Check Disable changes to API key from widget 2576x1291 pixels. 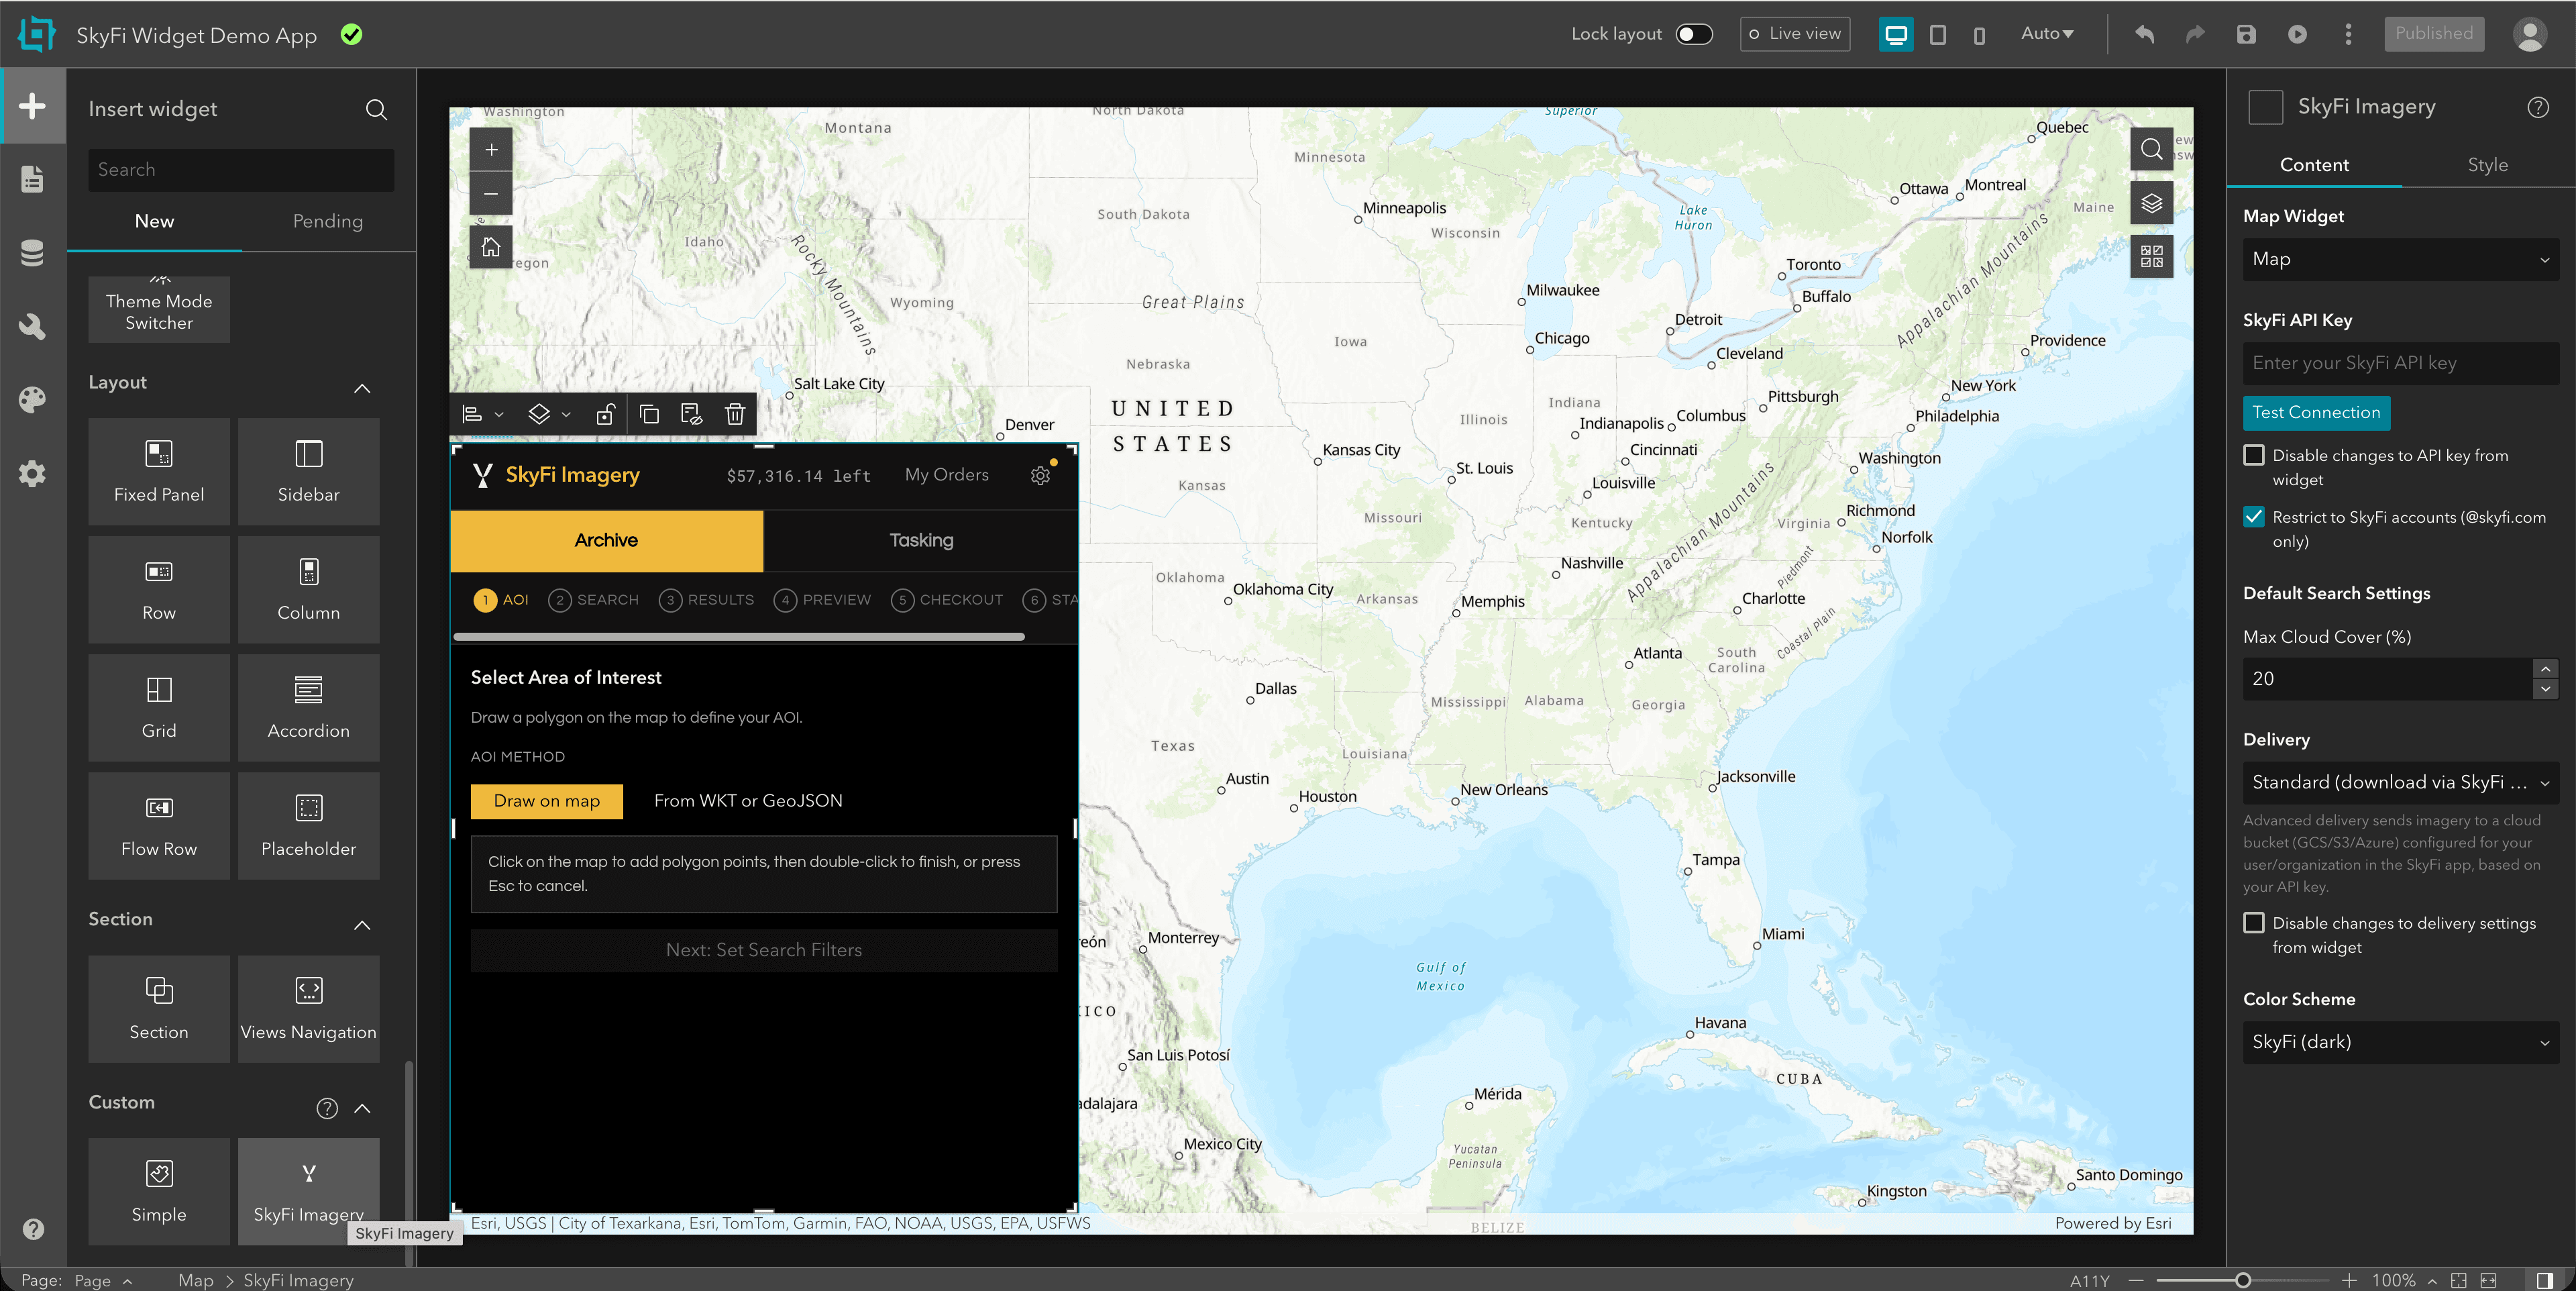(x=2254, y=455)
